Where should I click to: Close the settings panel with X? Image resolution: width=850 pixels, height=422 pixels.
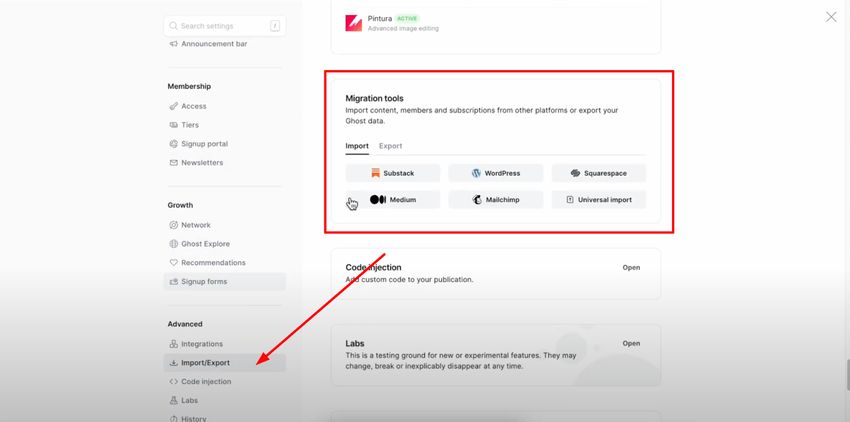click(831, 17)
